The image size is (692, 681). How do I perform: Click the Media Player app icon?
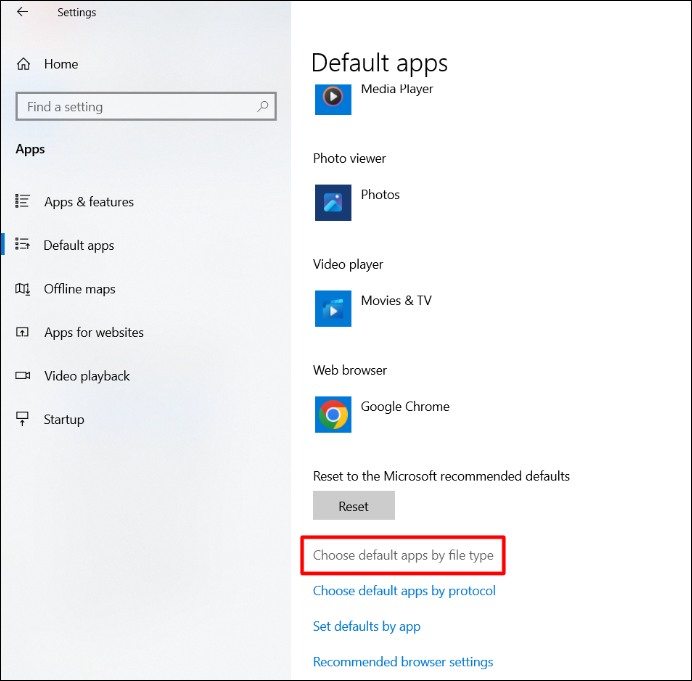(332, 97)
